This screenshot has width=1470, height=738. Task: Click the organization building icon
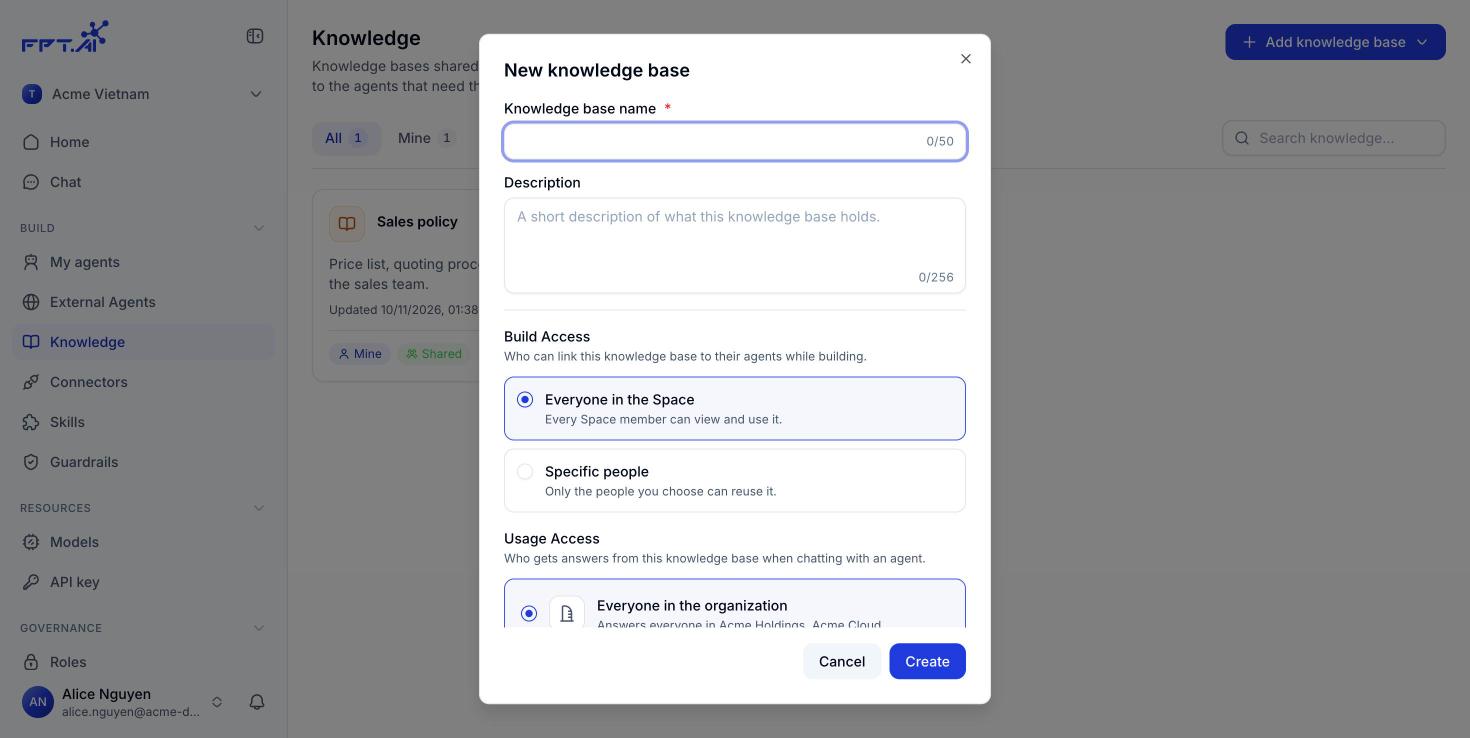(567, 613)
